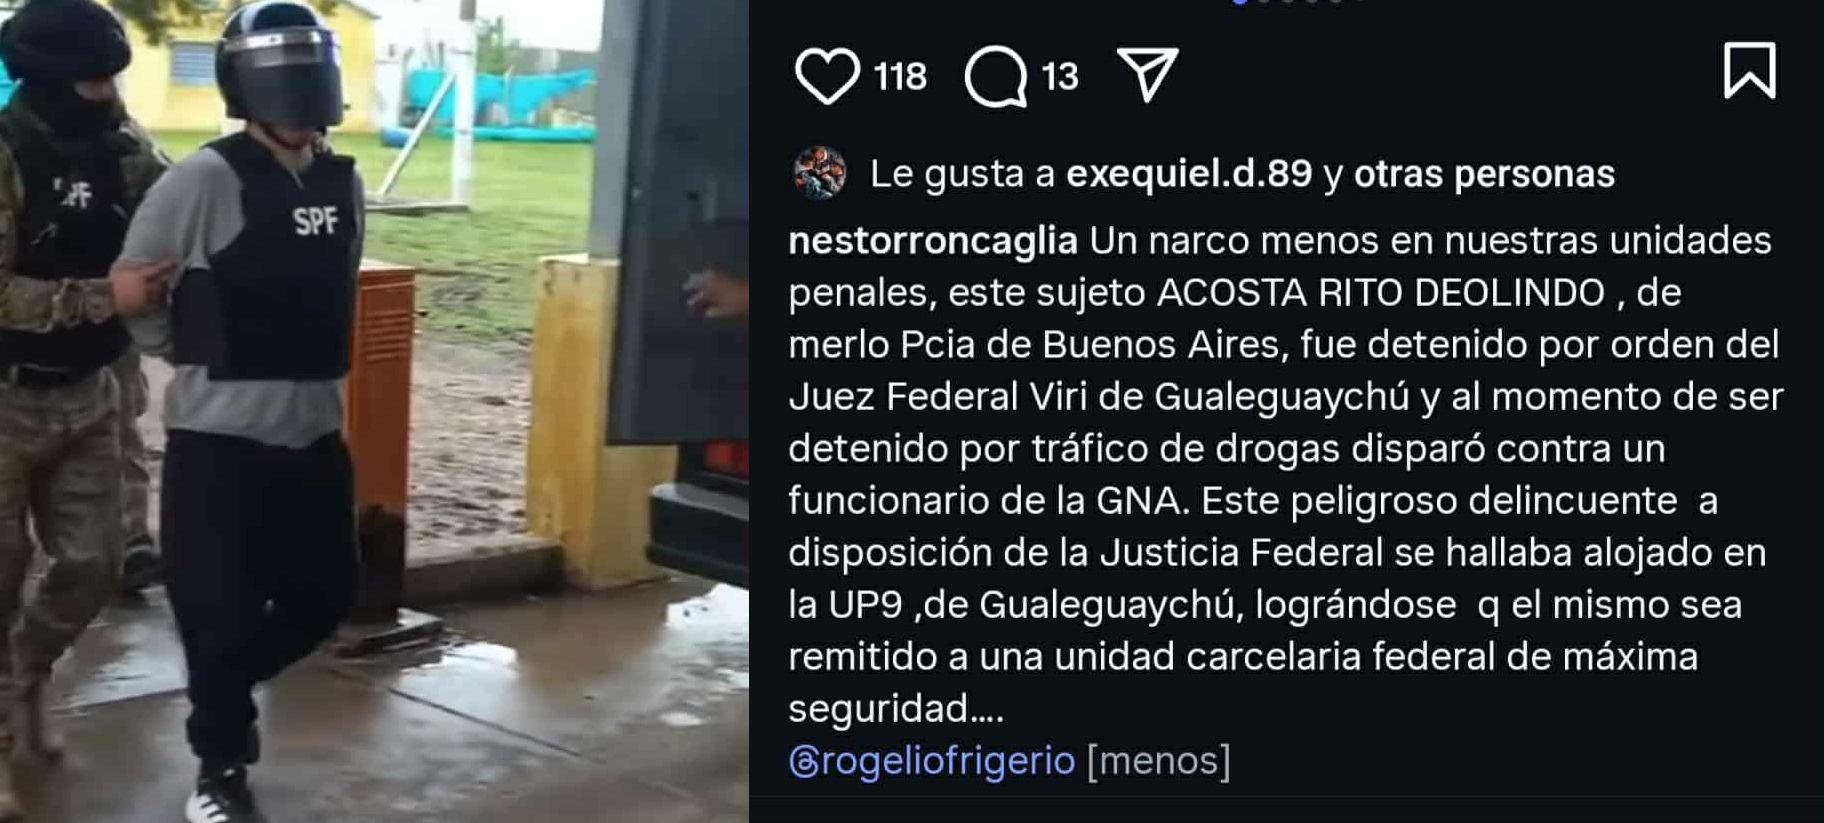View the 118 likes count

[900, 77]
